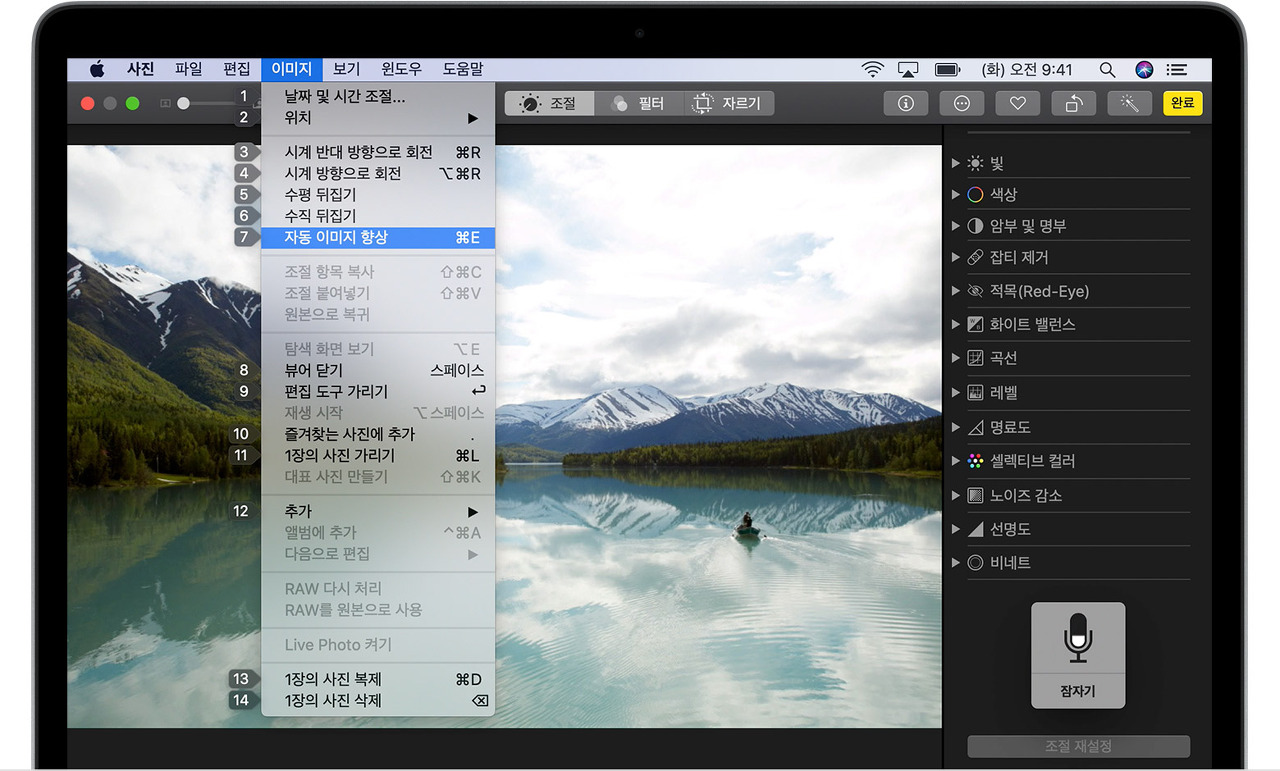Open Spotlight search magnifier
This screenshot has width=1280, height=771.
coord(1107,69)
